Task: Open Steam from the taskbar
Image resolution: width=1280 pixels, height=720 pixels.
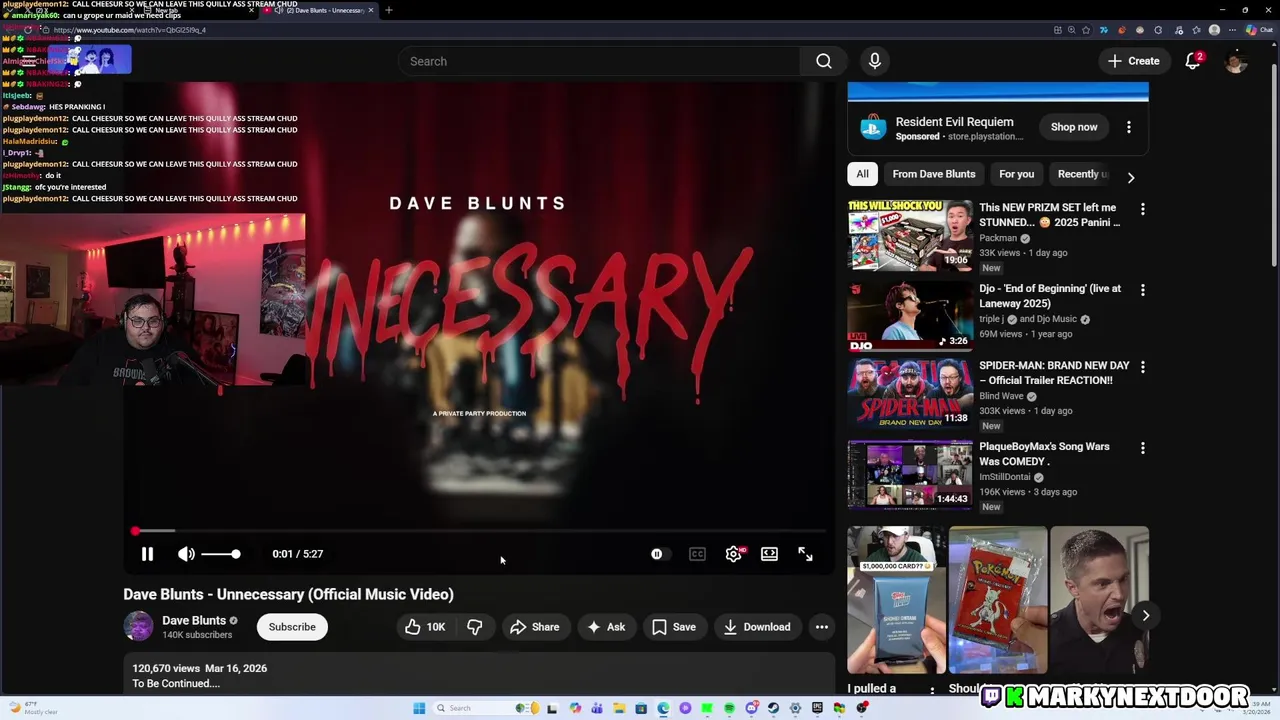Action: (773, 708)
